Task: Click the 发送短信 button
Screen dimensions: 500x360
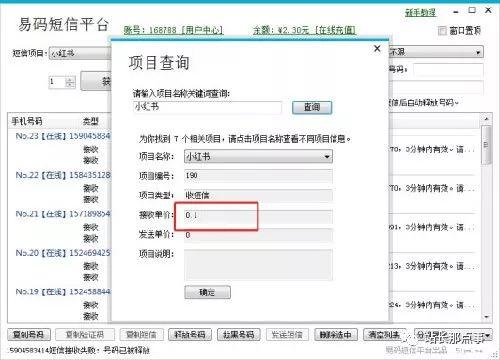Action: point(287,335)
